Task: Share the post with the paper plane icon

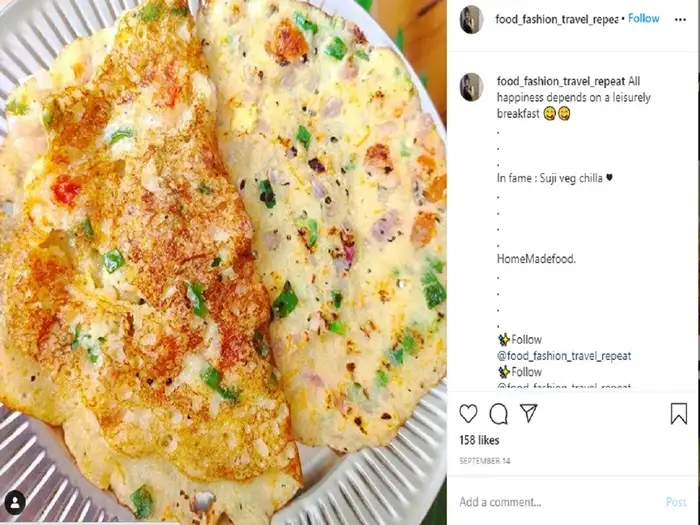Action: coord(529,413)
